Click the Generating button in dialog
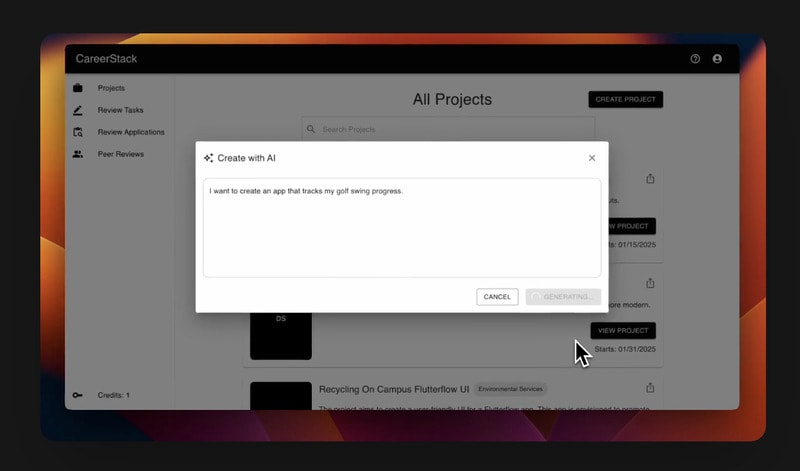The height and width of the screenshot is (471, 800). (x=563, y=297)
